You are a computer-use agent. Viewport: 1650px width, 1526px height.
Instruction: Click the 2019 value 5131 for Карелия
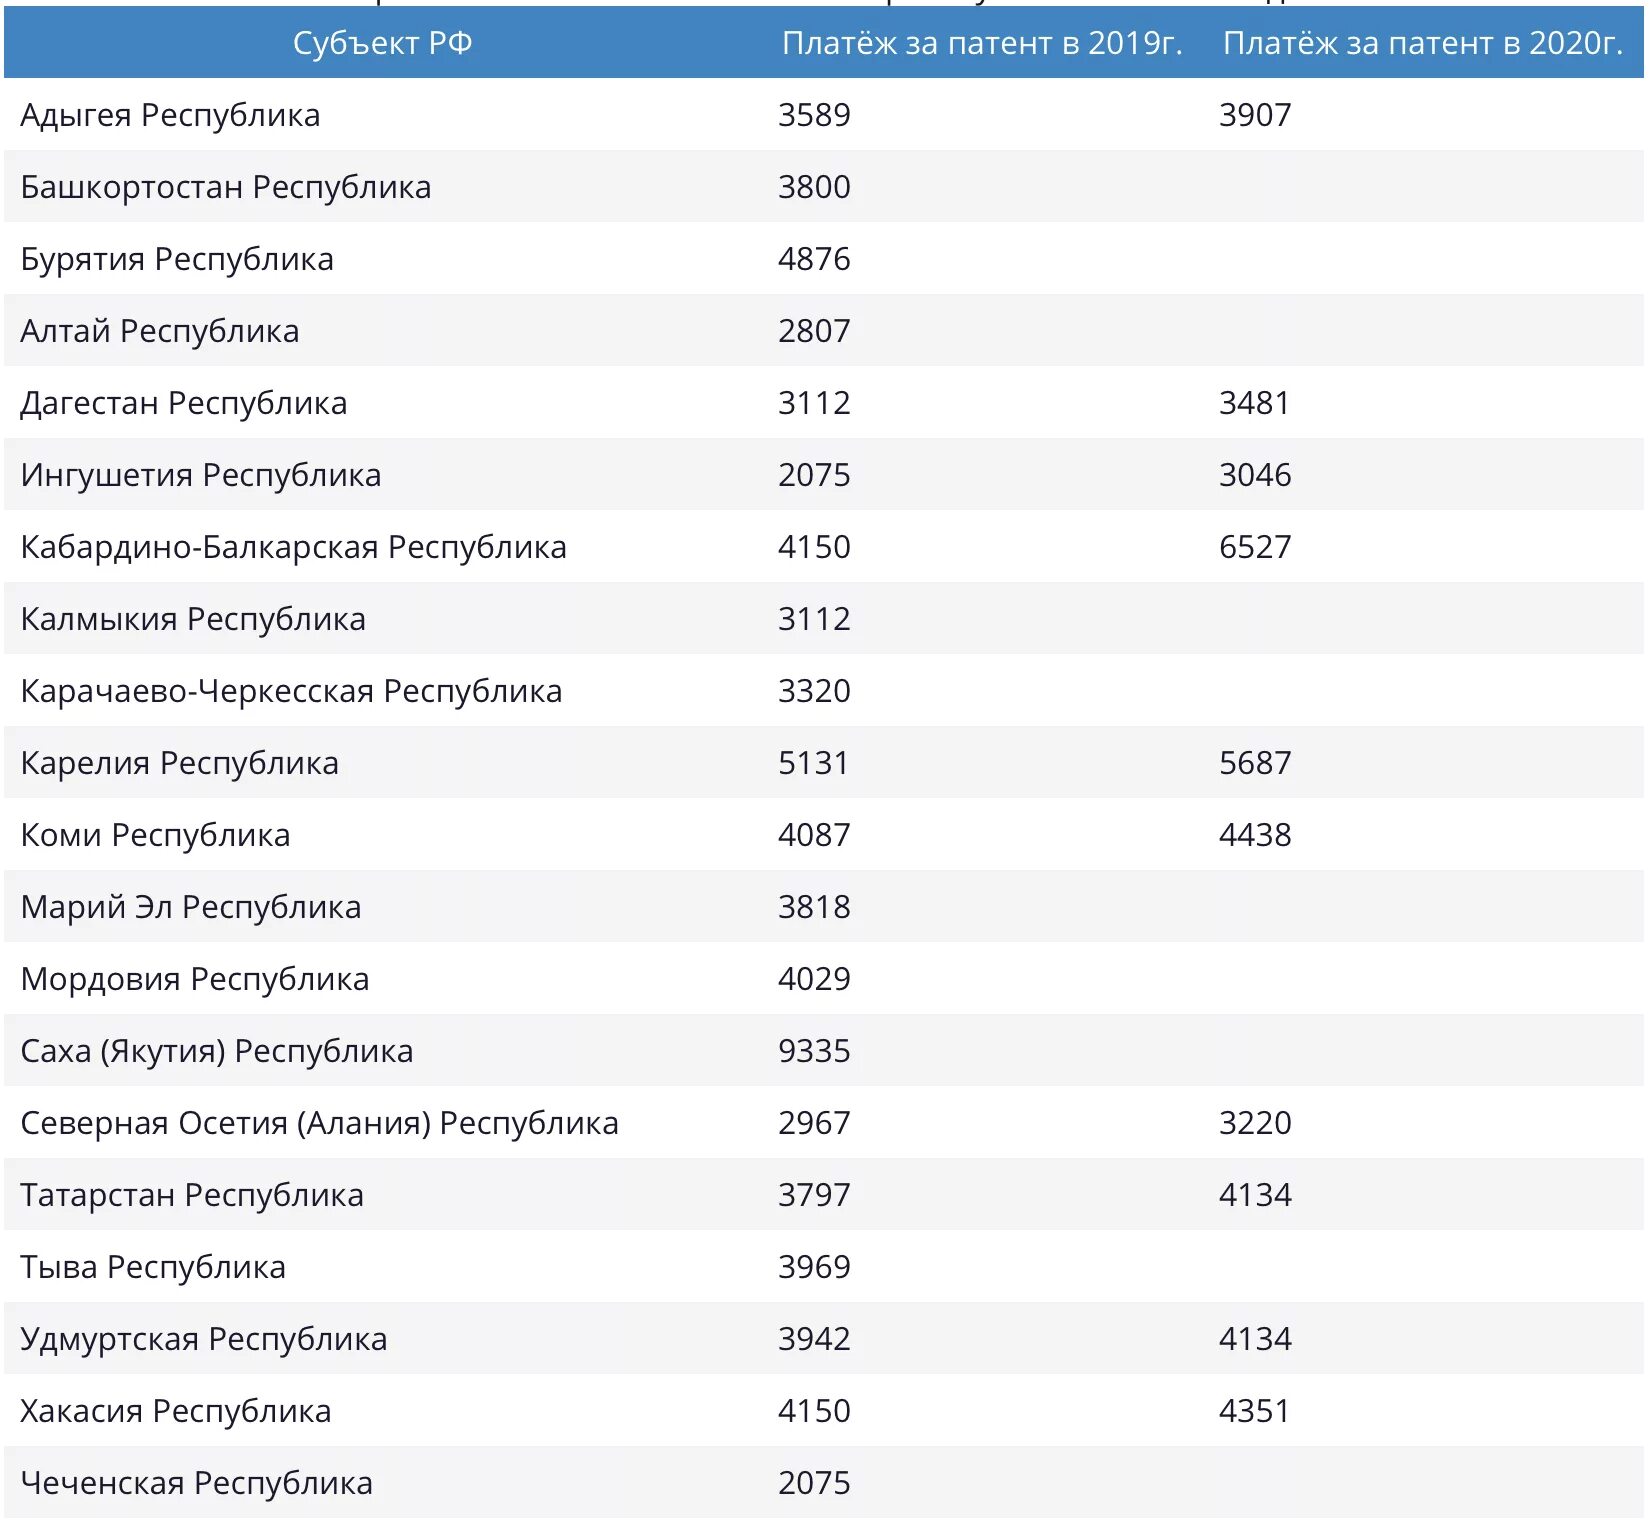[813, 763]
